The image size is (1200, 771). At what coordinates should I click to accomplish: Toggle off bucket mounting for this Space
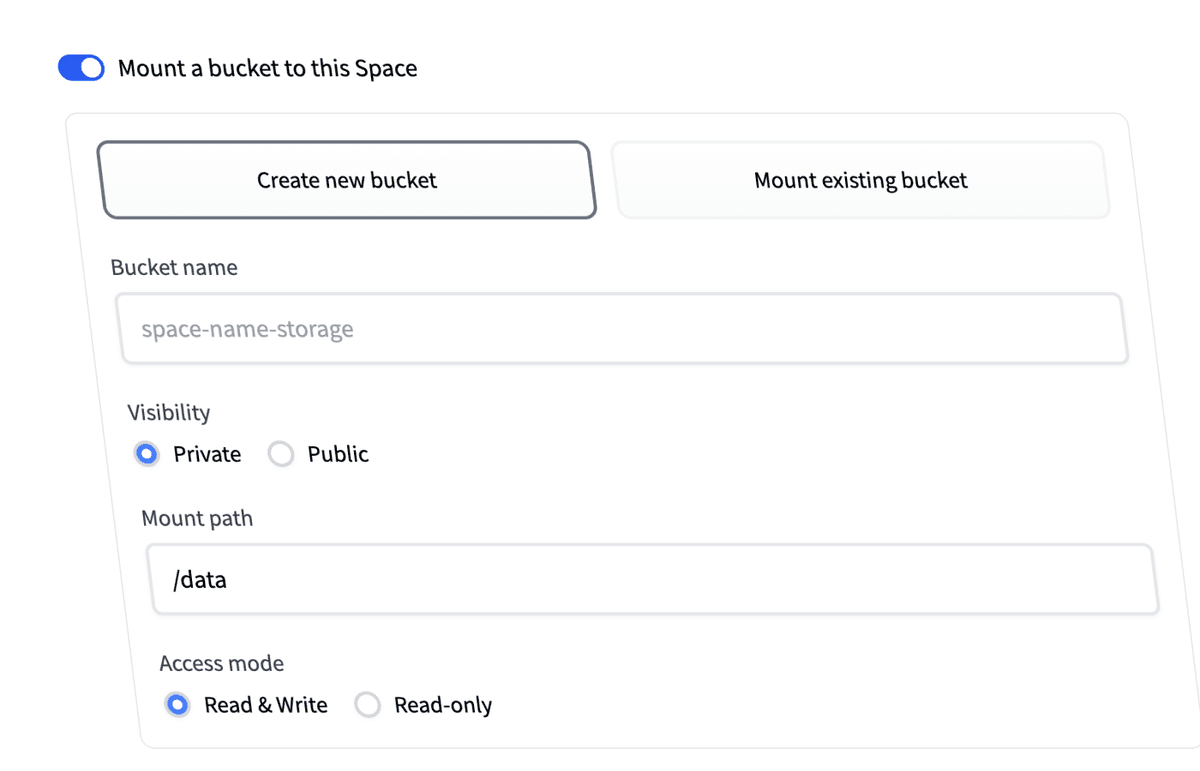point(81,68)
